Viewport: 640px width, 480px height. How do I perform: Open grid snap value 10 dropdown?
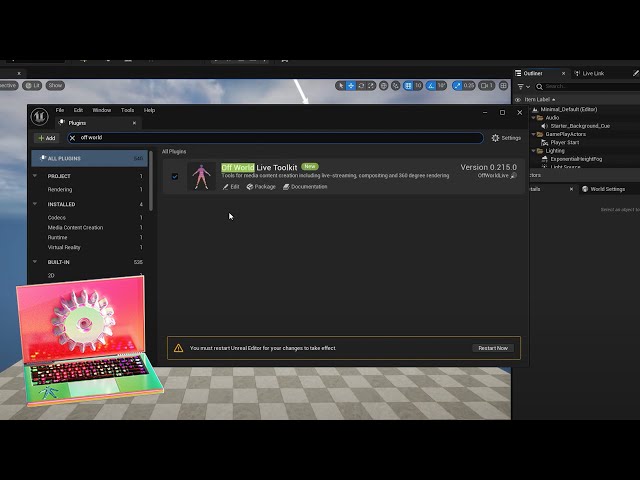click(x=418, y=86)
